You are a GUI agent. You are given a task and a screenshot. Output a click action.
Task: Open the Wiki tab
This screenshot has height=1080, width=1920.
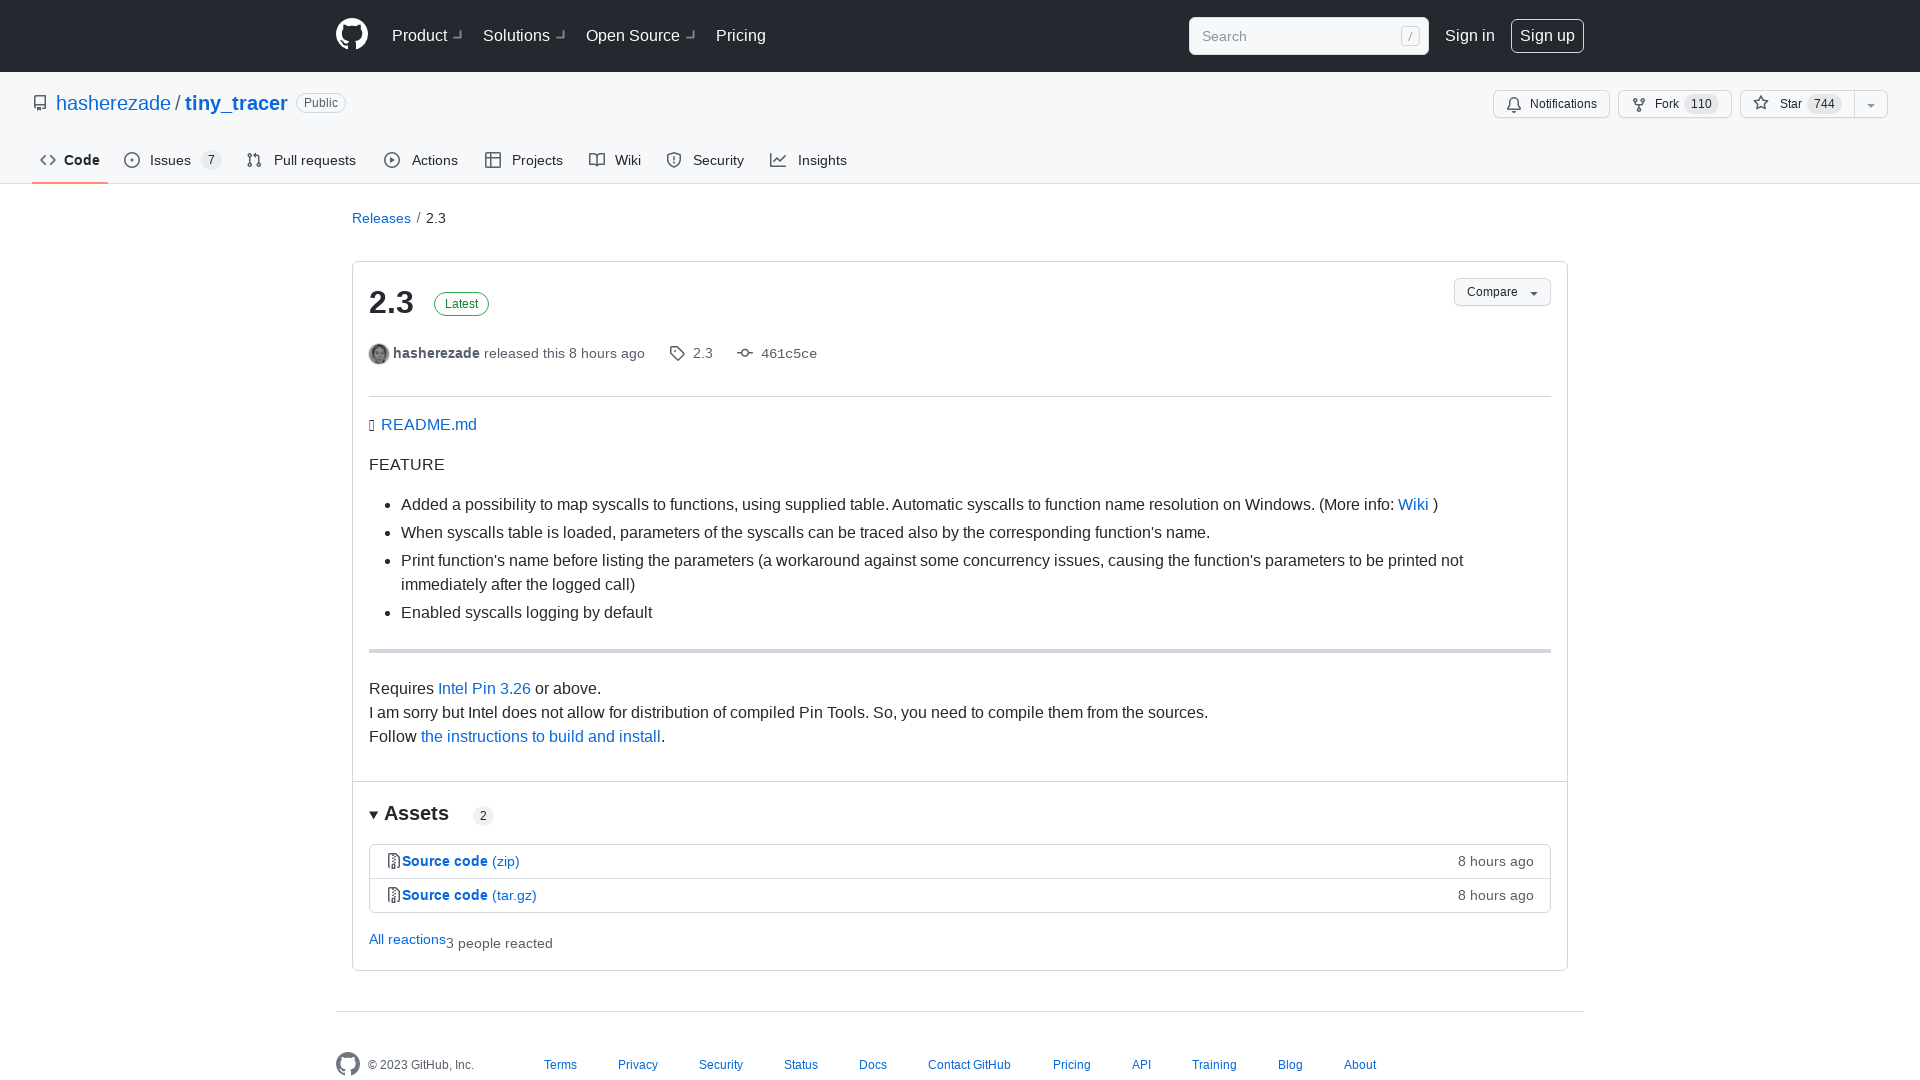tap(615, 160)
